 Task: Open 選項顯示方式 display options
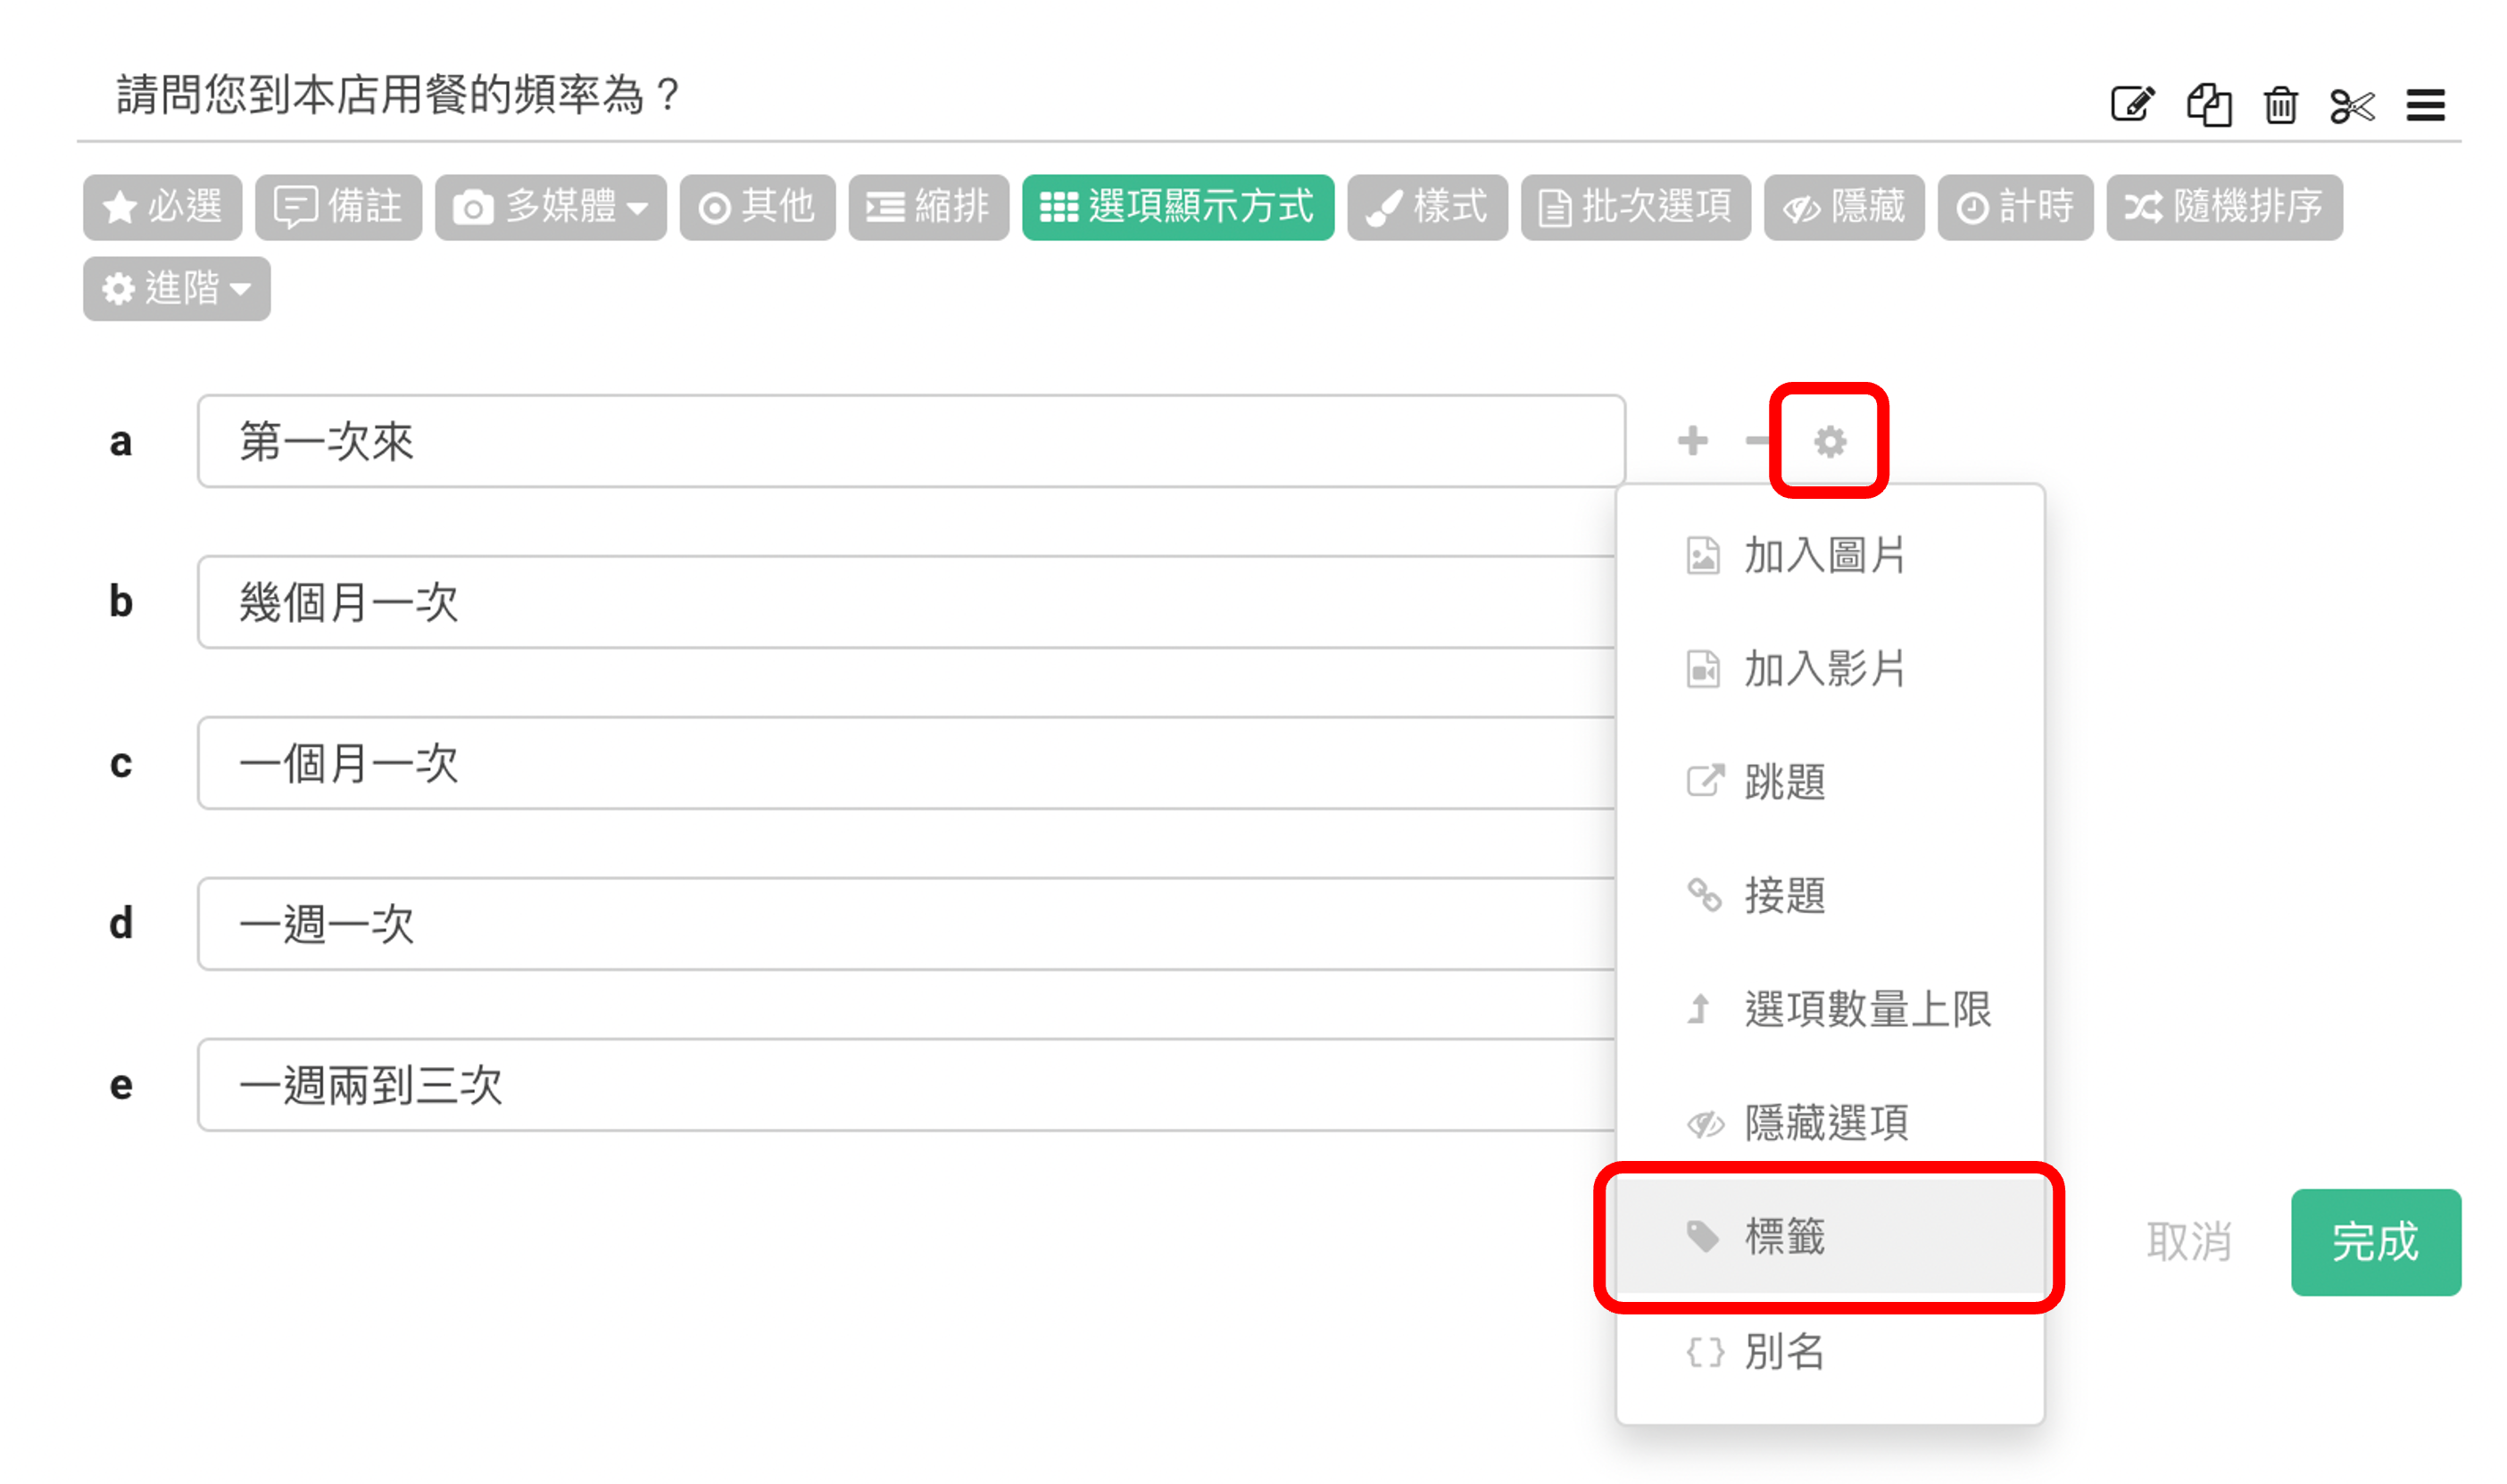tap(1177, 207)
